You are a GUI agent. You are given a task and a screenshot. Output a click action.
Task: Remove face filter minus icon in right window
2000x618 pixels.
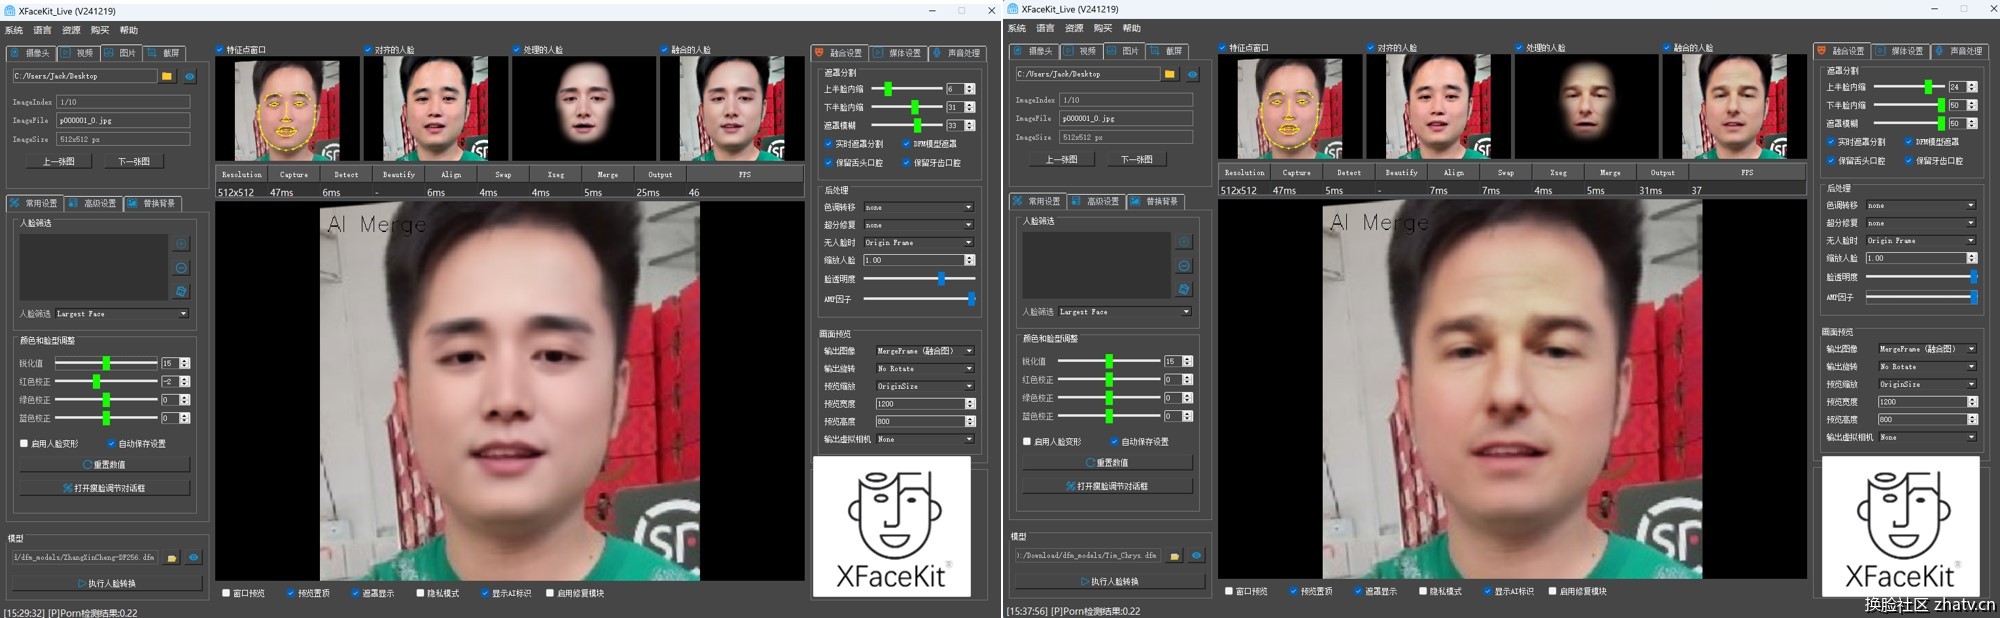click(x=1184, y=266)
